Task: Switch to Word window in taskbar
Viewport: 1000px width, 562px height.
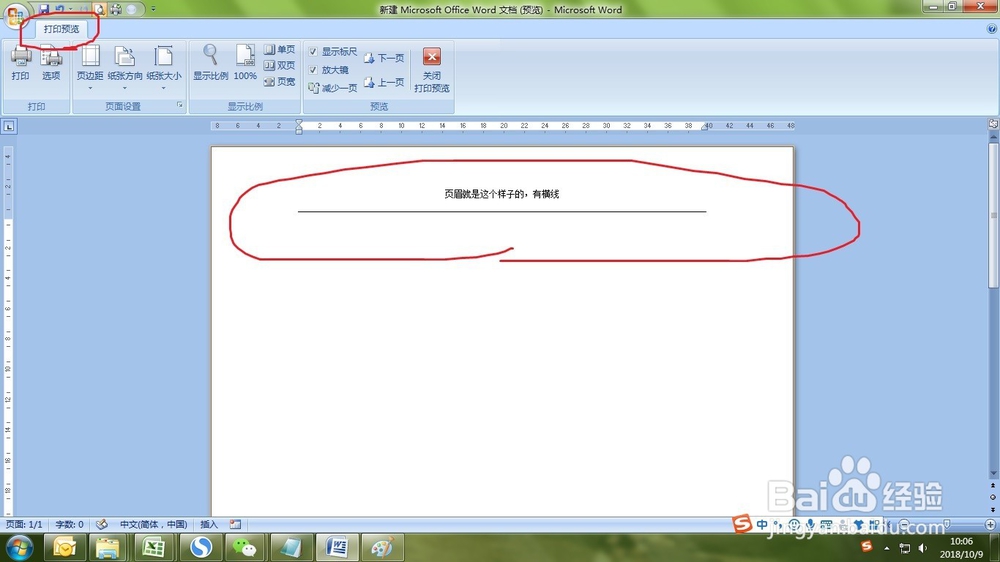Action: point(336,548)
